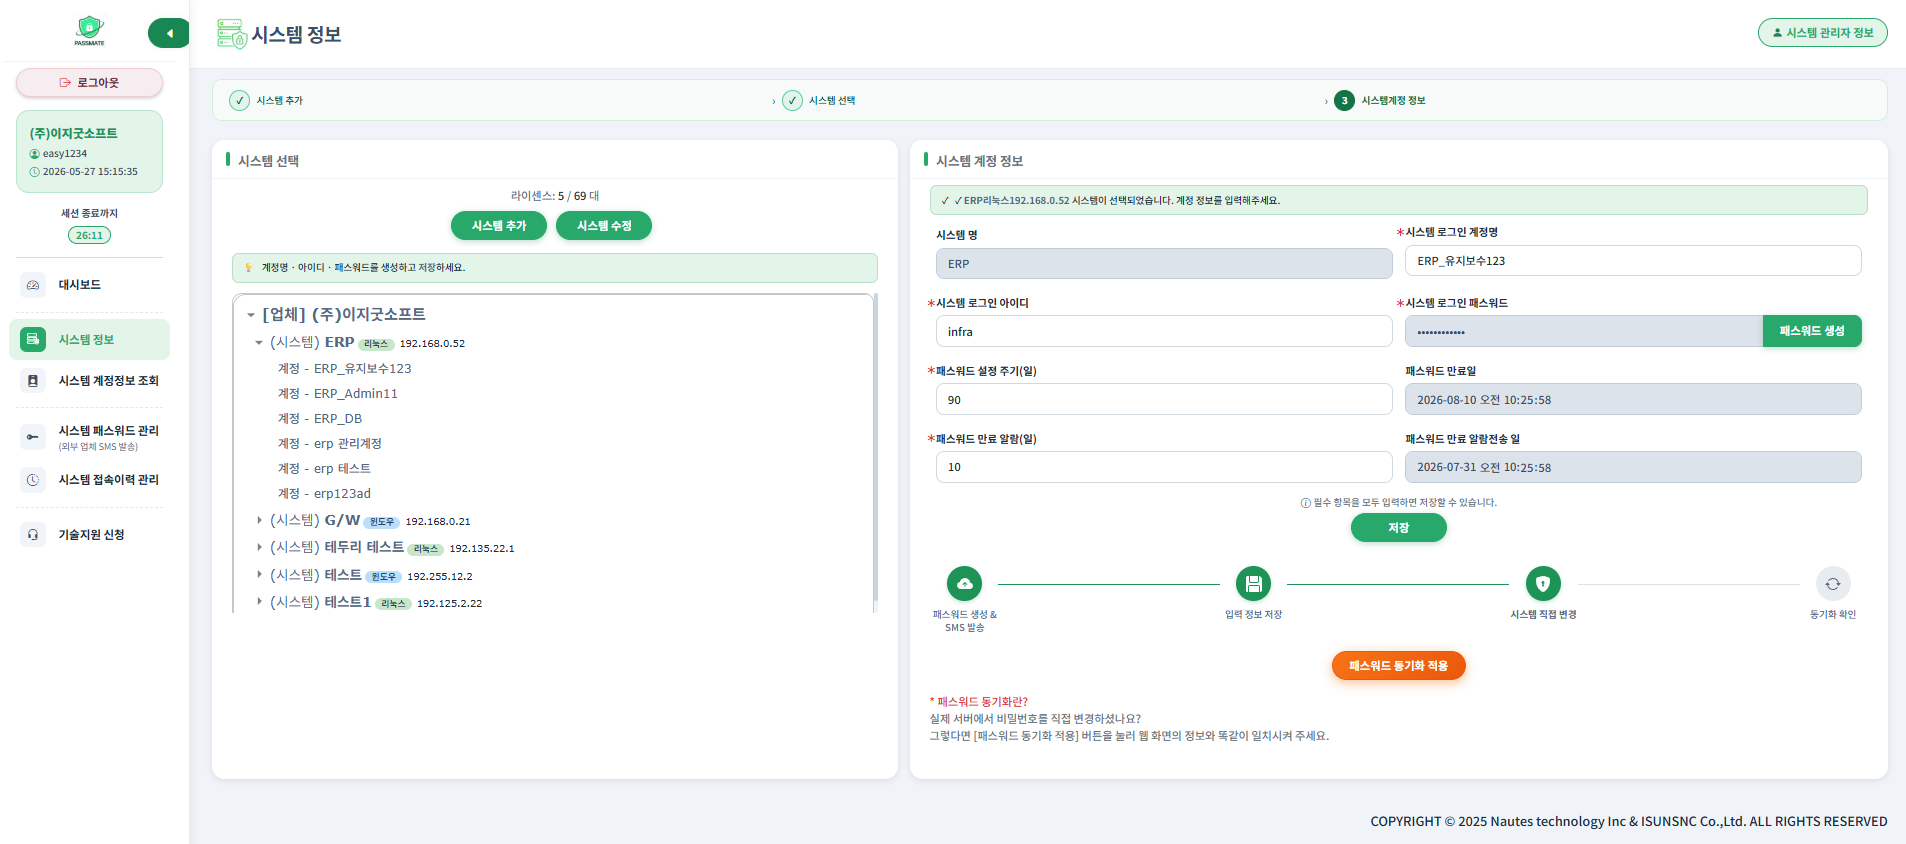The image size is (1906, 844).
Task: Click the 시스템 명 ERP field
Action: tap(1164, 264)
